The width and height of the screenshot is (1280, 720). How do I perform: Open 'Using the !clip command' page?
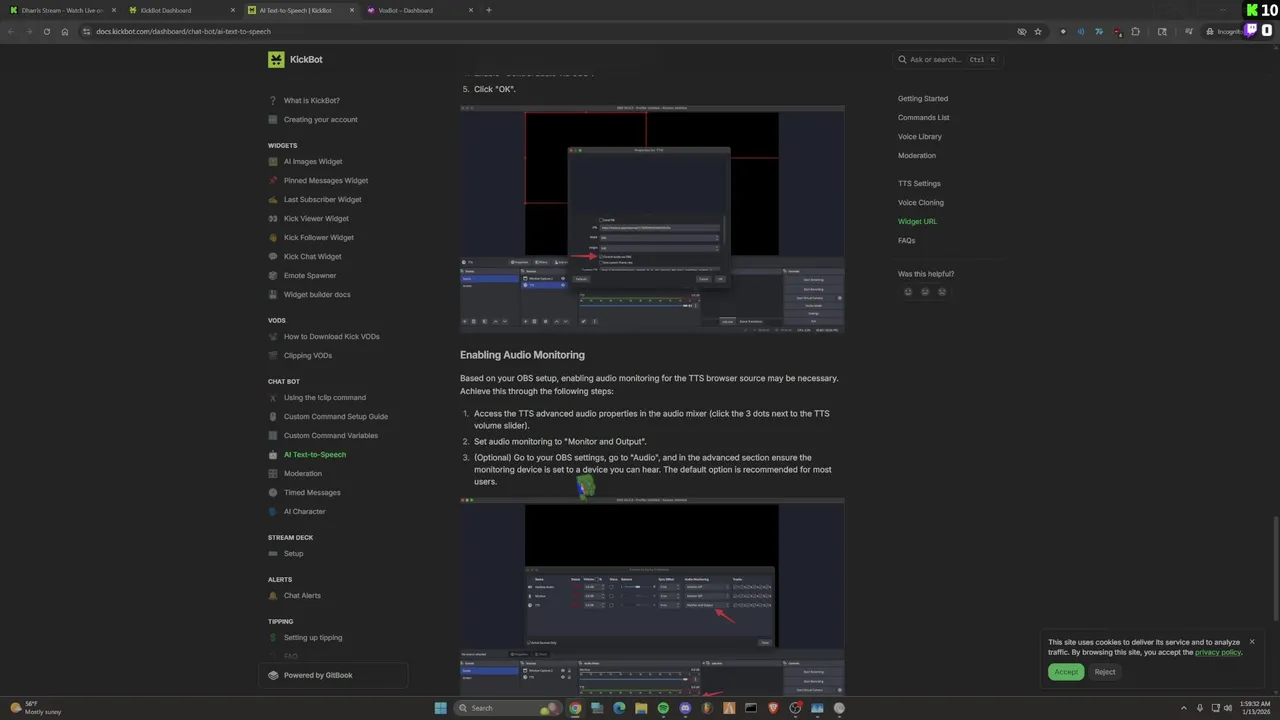point(324,398)
